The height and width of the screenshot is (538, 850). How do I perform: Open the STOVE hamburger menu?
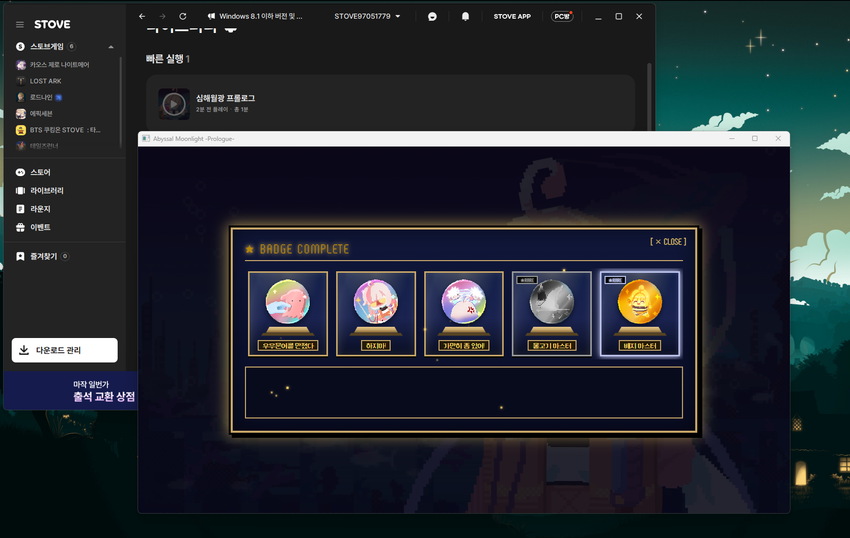point(20,24)
